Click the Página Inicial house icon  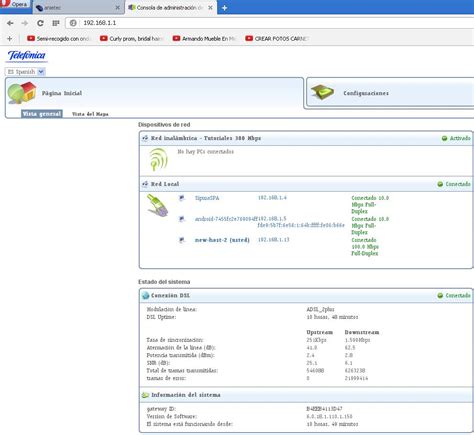click(22, 93)
